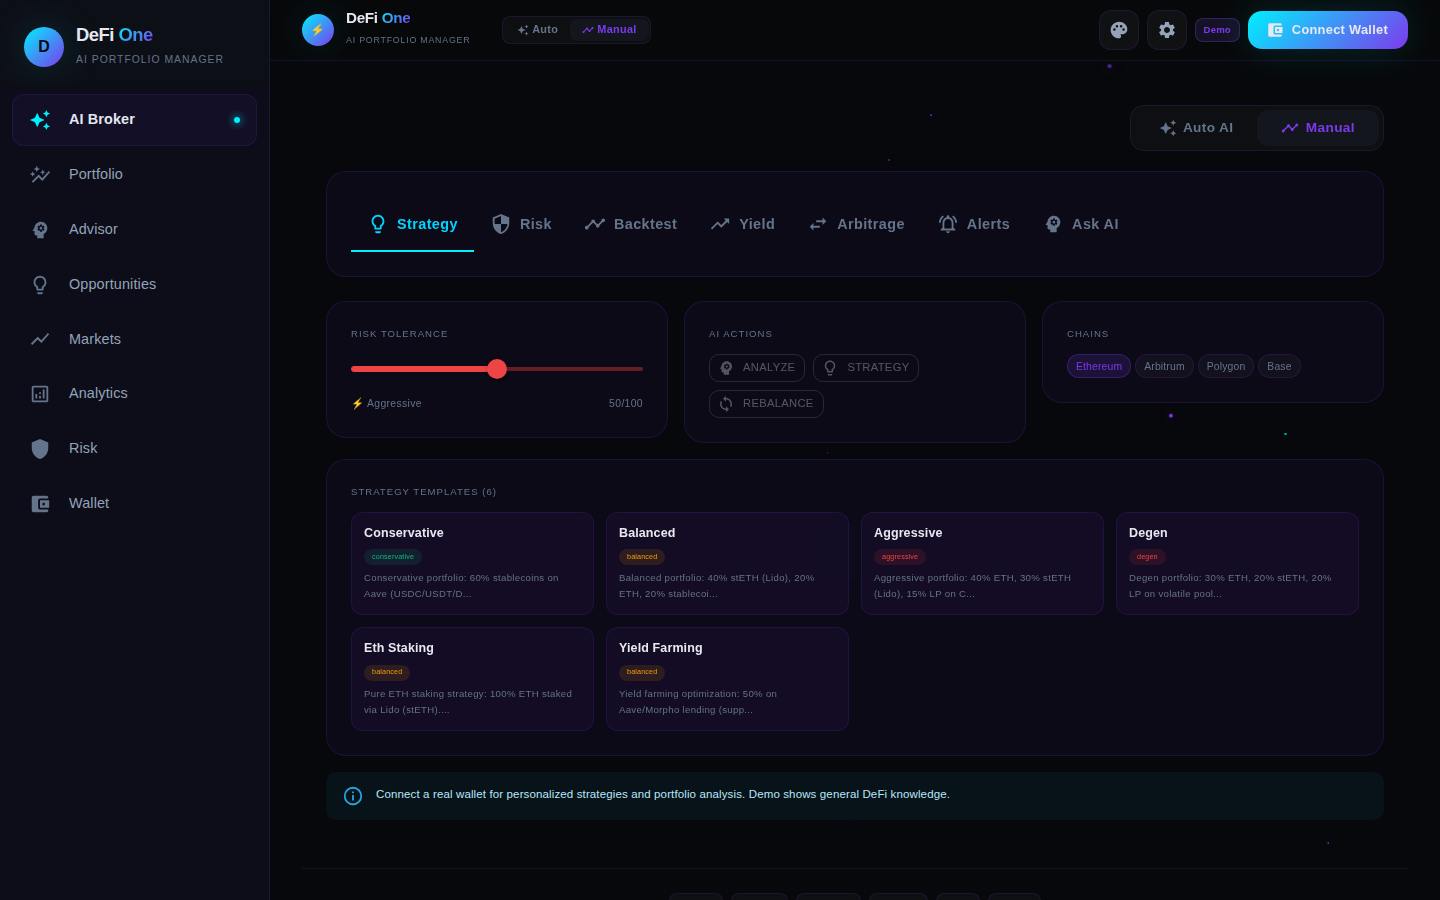This screenshot has height=900, width=1440.
Task: Open Markets in sidebar
Action: pyautogui.click(x=134, y=339)
